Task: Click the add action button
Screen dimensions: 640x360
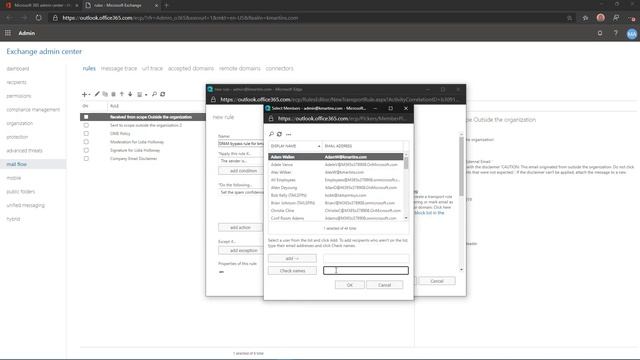Action: tap(240, 227)
